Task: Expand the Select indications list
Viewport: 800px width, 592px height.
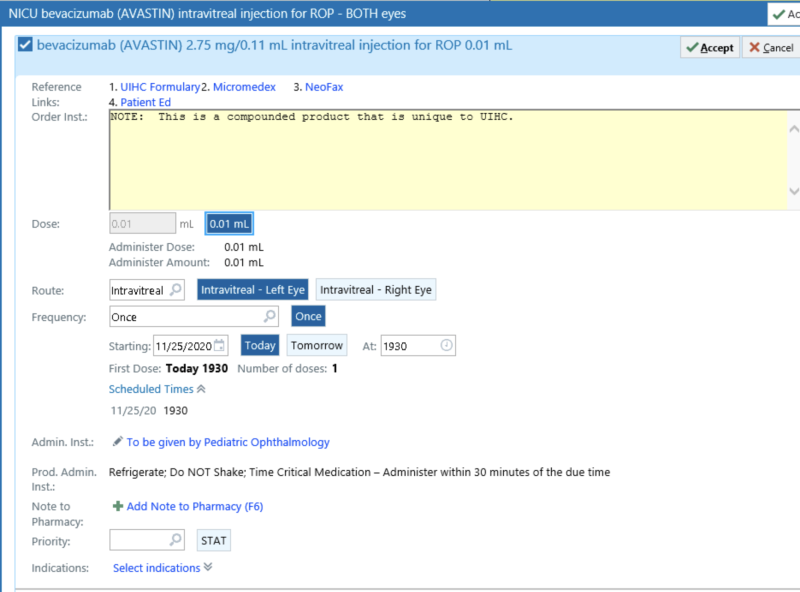Action: click(162, 568)
